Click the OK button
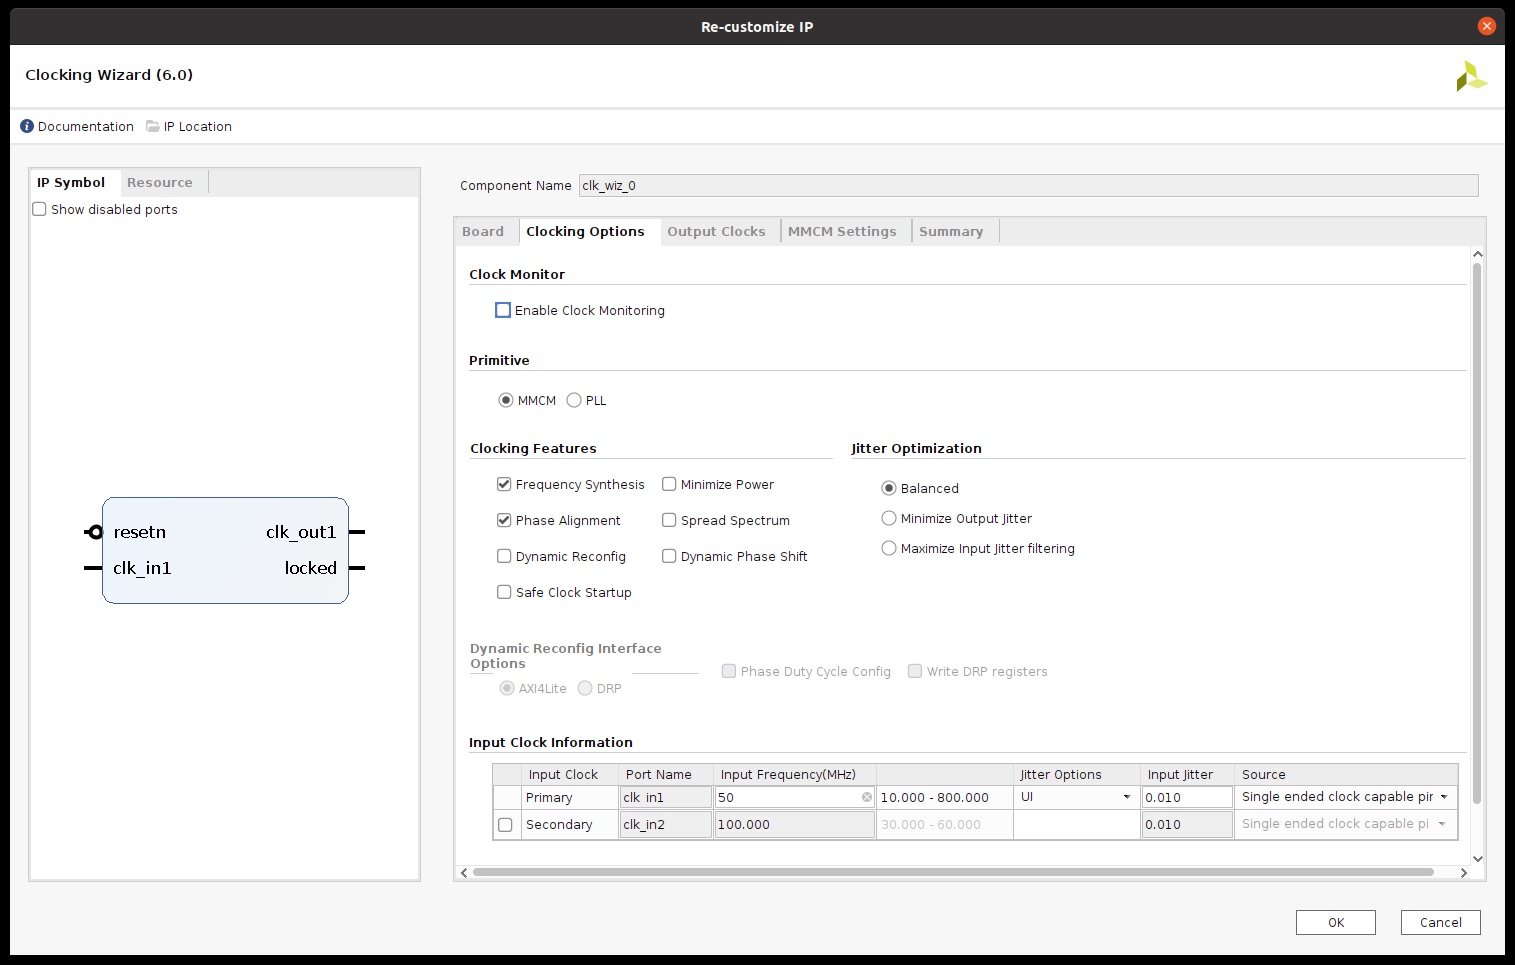 (x=1336, y=922)
